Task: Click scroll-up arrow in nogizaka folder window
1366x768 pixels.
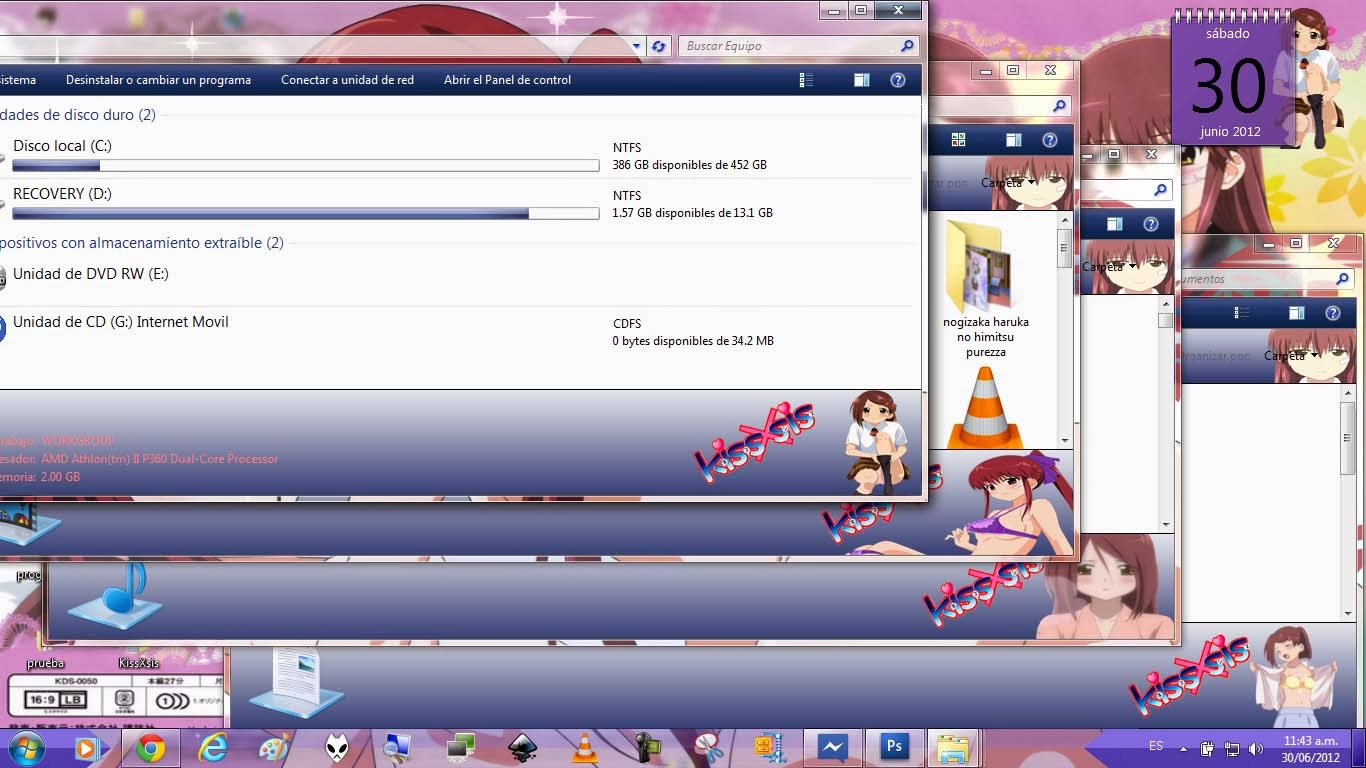Action: 1064,220
